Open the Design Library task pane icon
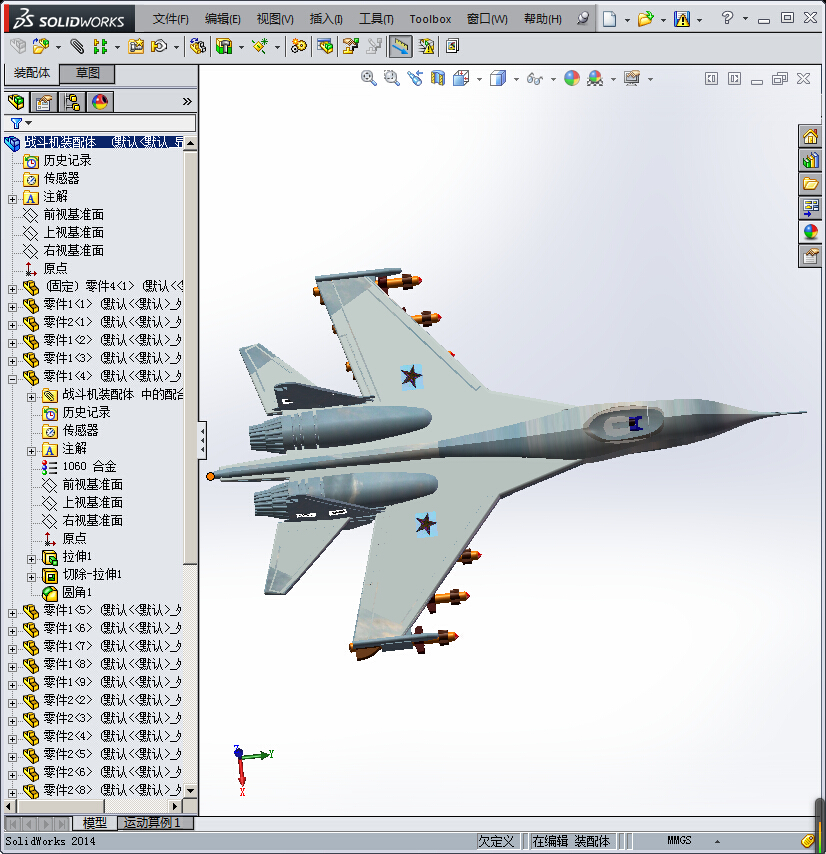The image size is (826, 854). [810, 160]
